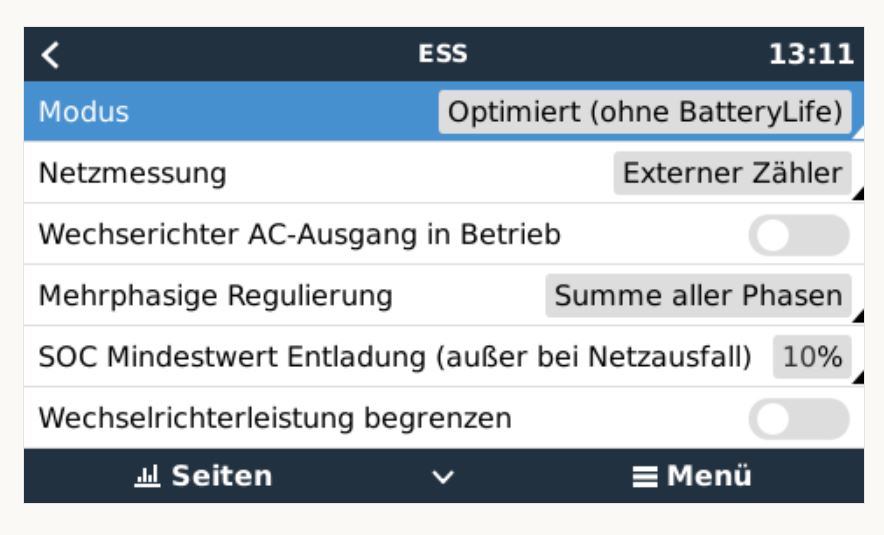Click the 13:11 clock display
Image resolution: width=884 pixels, height=535 pixels.
pos(811,55)
